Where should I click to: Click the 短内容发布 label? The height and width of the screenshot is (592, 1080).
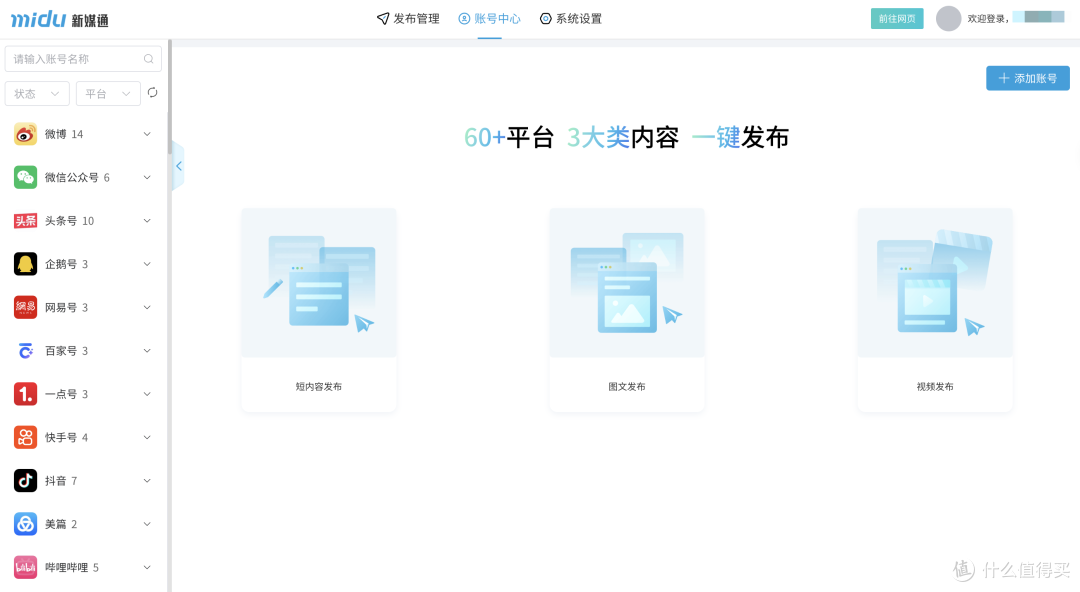pyautogui.click(x=319, y=387)
